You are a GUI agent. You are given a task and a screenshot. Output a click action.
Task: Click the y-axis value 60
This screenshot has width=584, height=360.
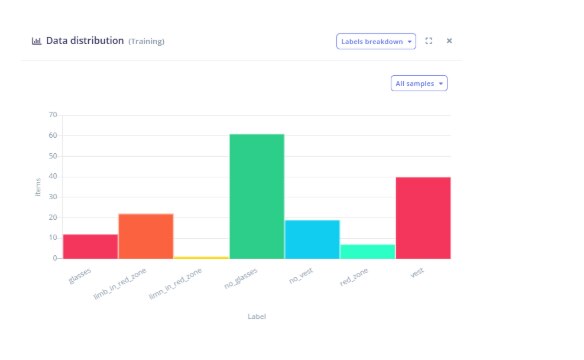(x=53, y=135)
